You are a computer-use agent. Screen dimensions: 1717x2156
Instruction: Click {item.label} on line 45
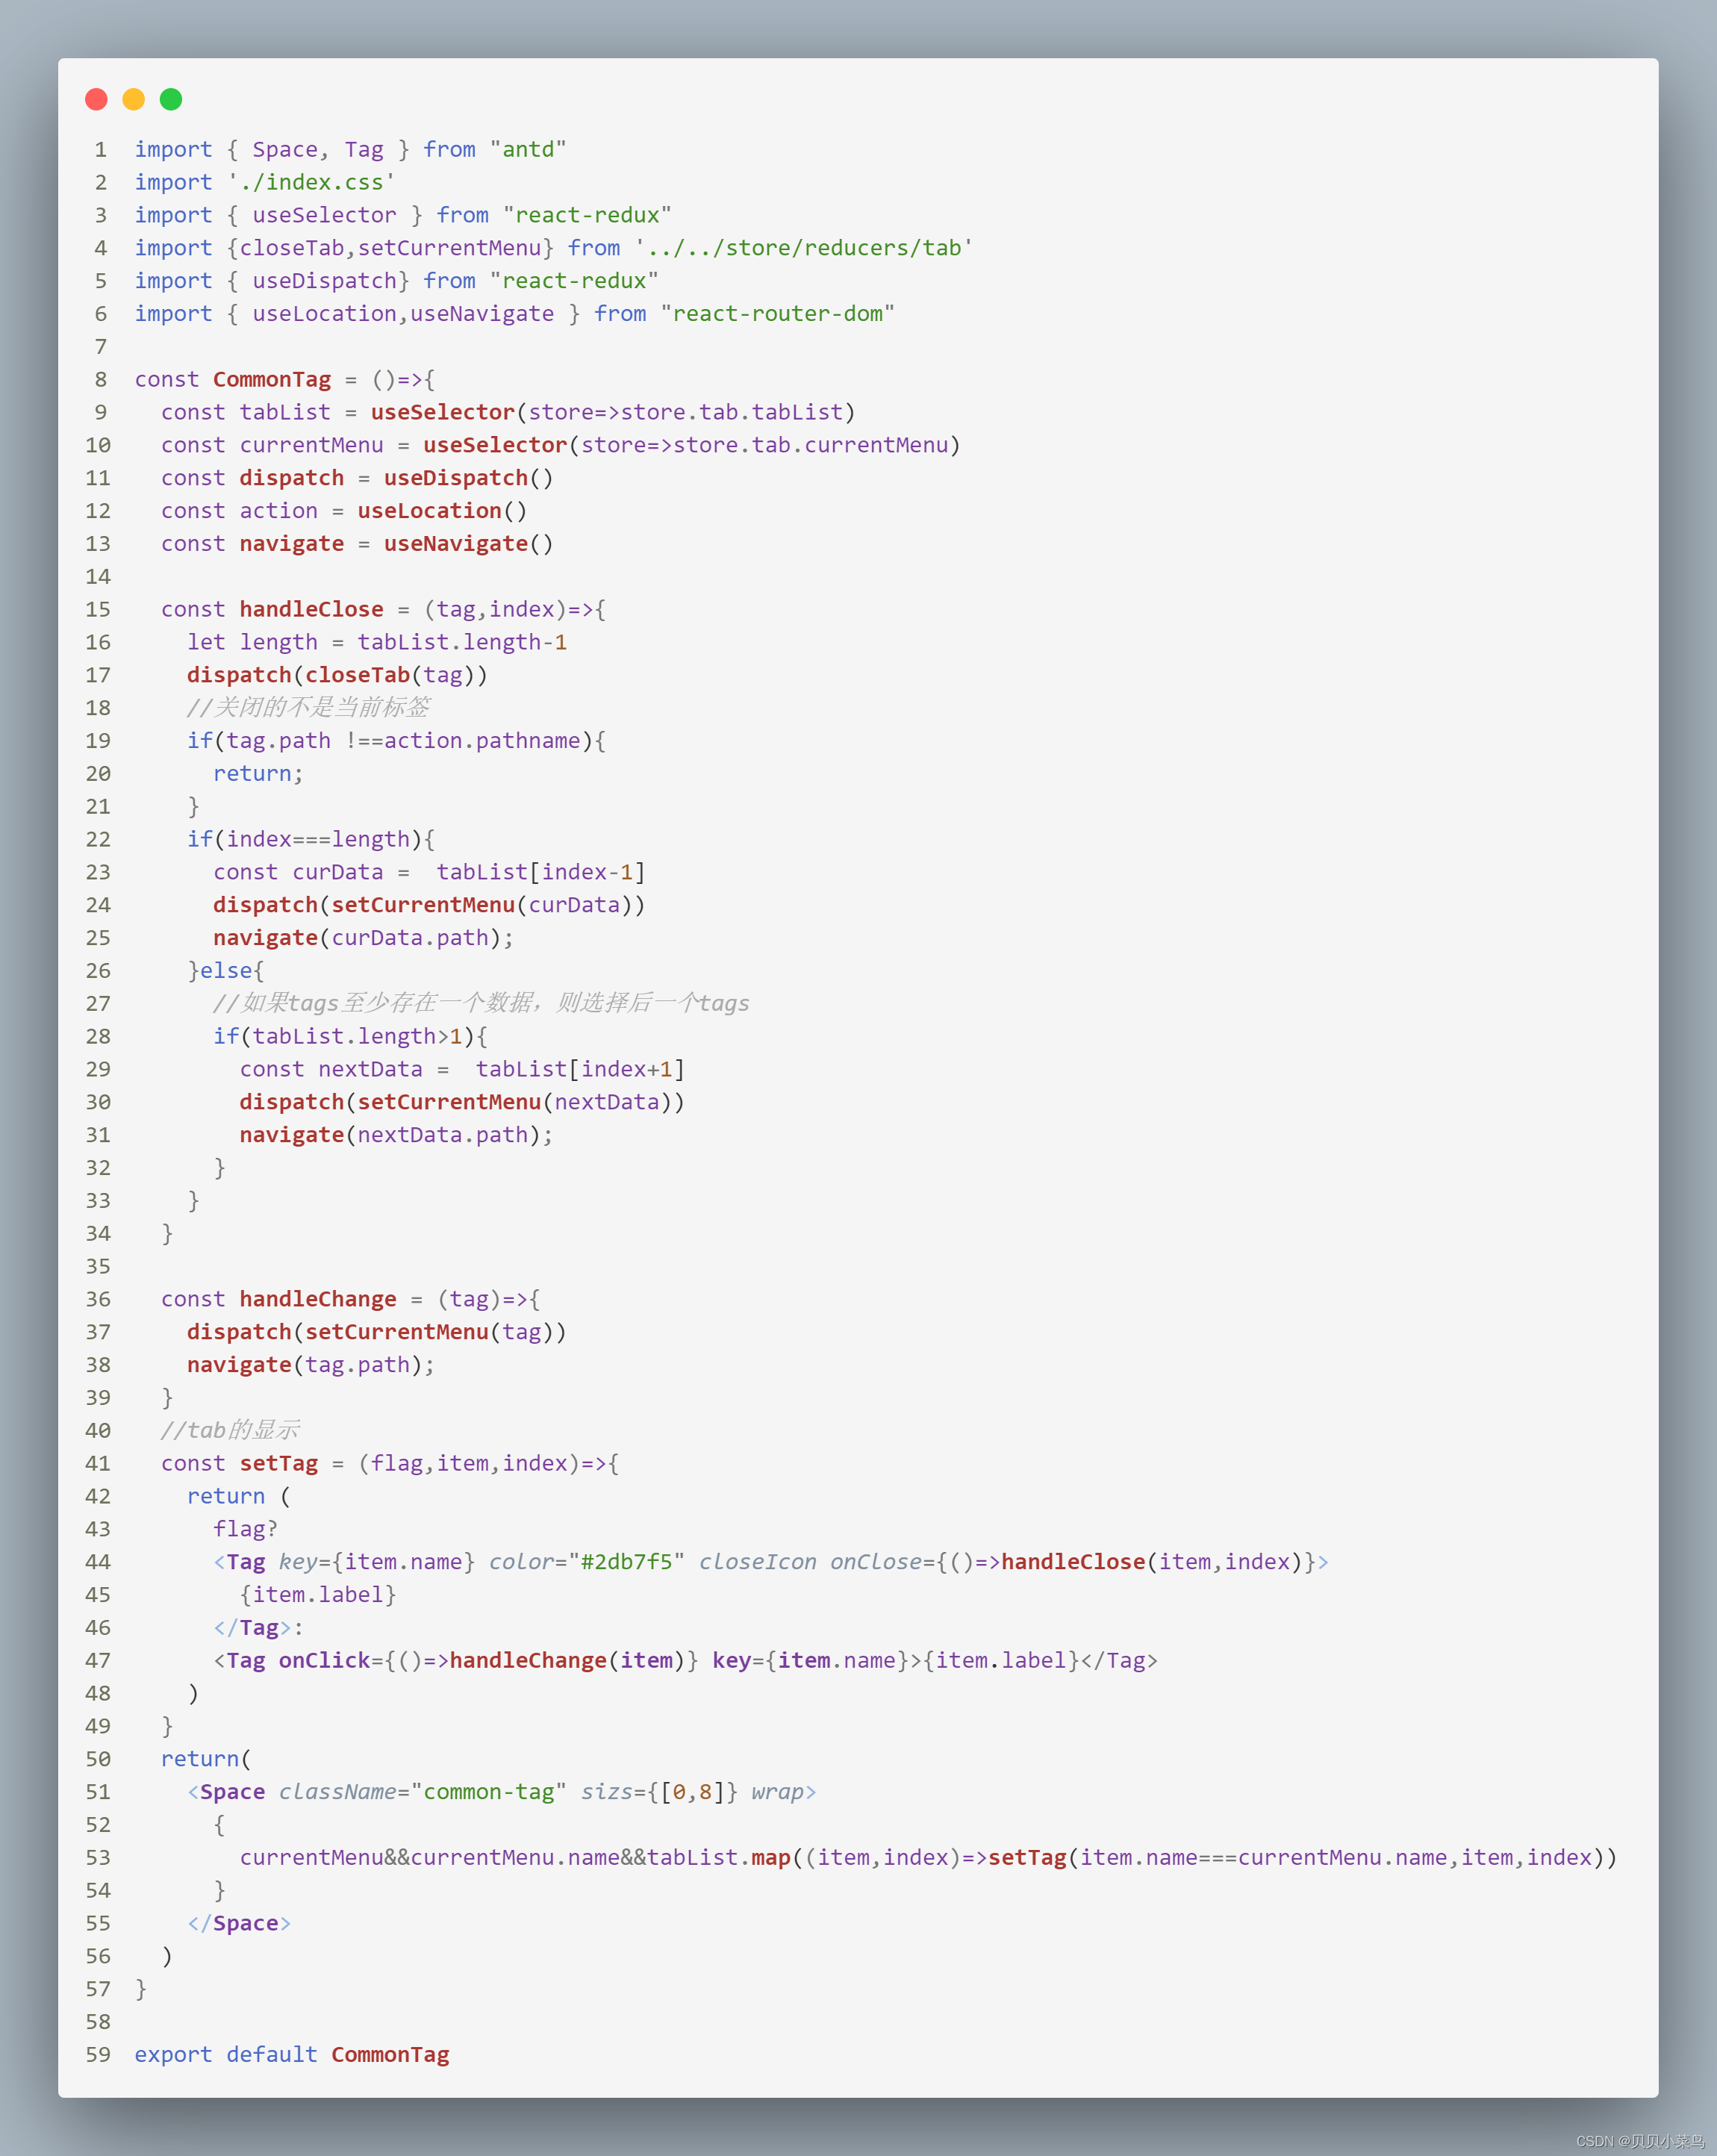(318, 1595)
